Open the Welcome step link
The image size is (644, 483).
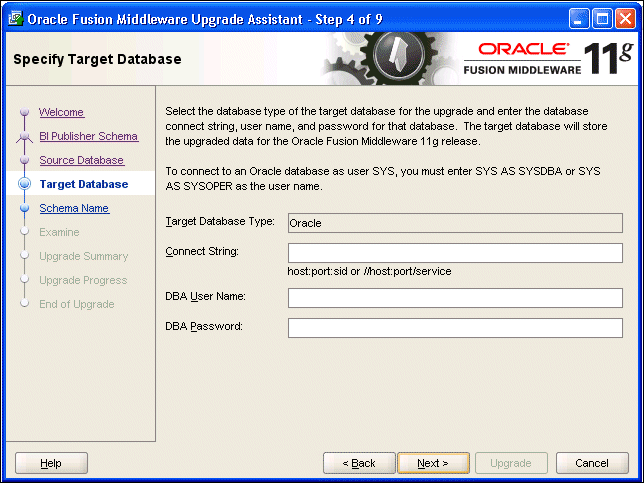62,112
